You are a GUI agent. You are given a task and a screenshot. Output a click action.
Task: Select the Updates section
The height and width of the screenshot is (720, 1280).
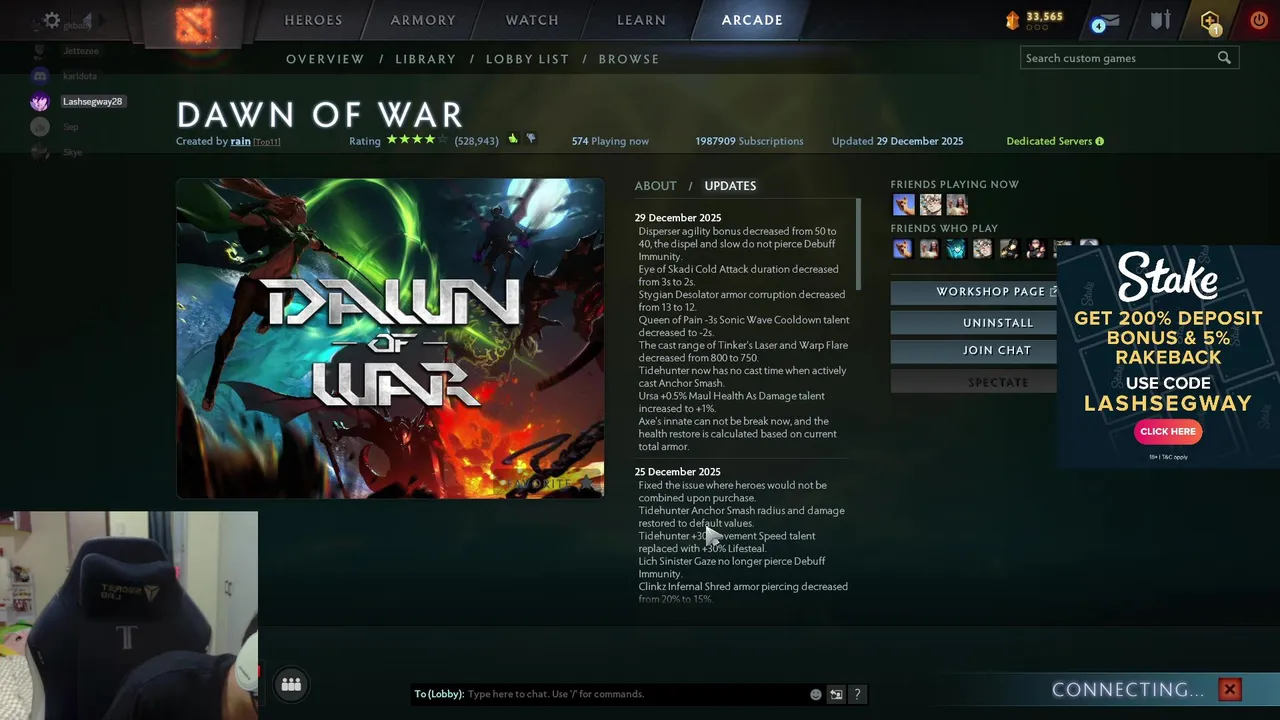730,186
